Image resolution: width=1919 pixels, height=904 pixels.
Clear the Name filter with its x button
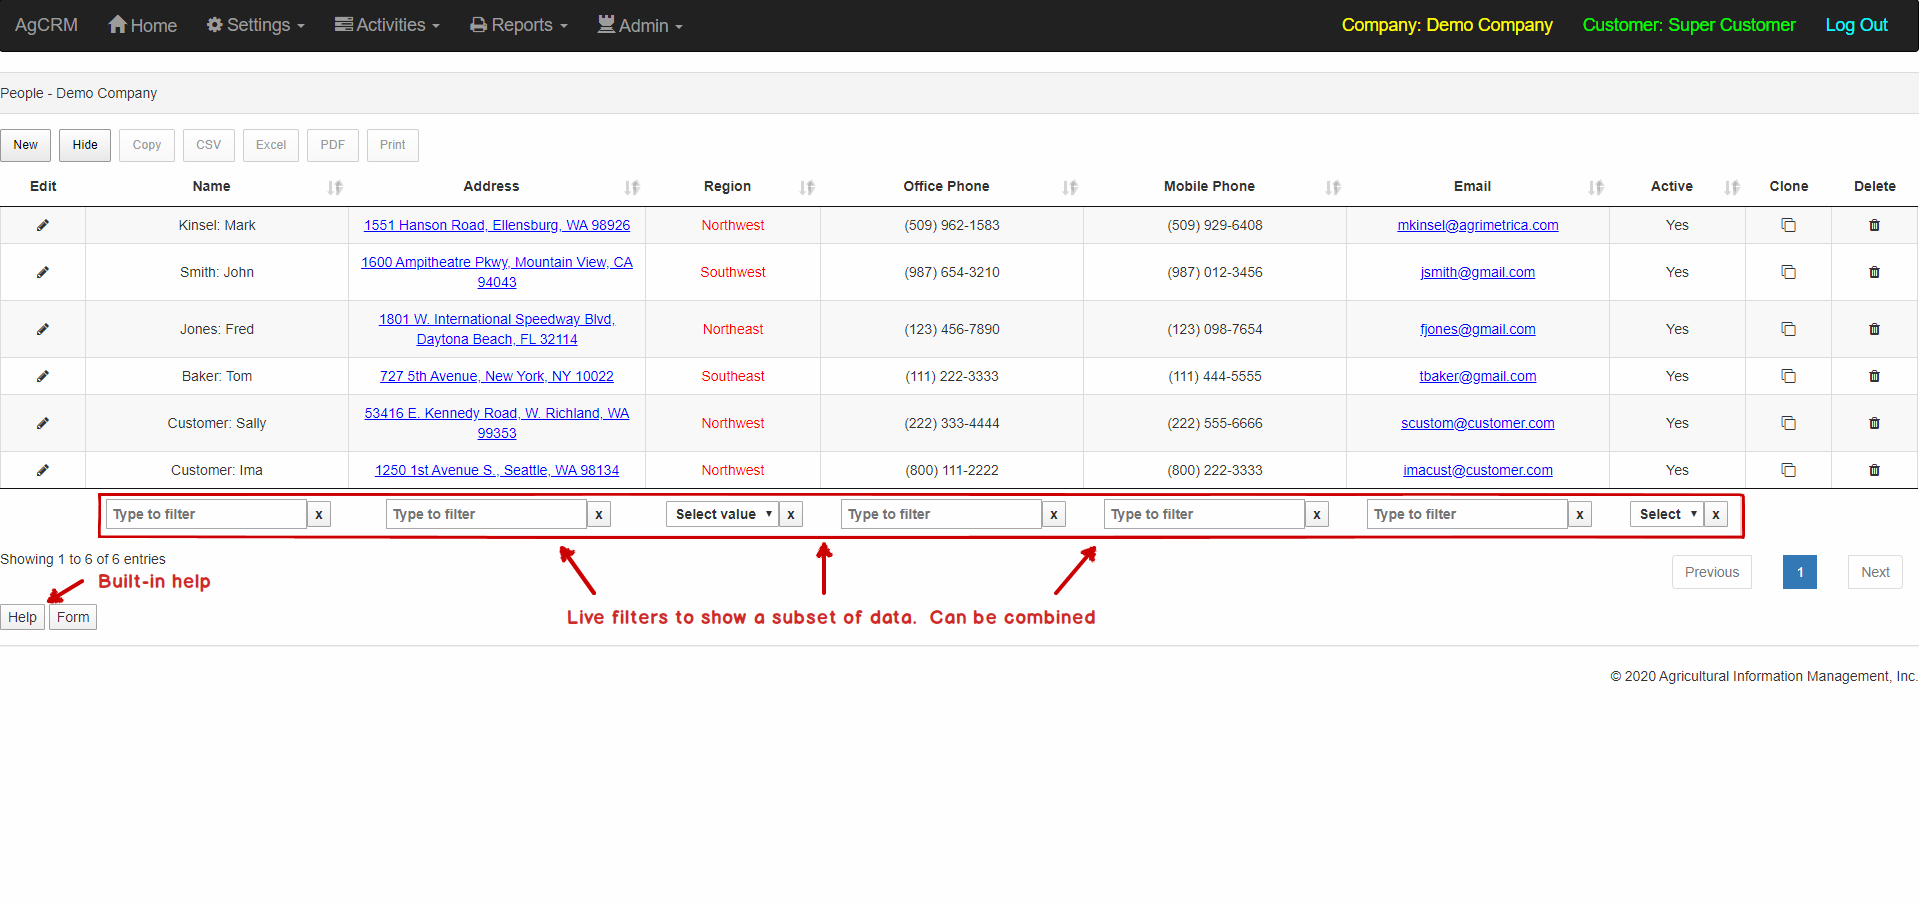click(318, 513)
